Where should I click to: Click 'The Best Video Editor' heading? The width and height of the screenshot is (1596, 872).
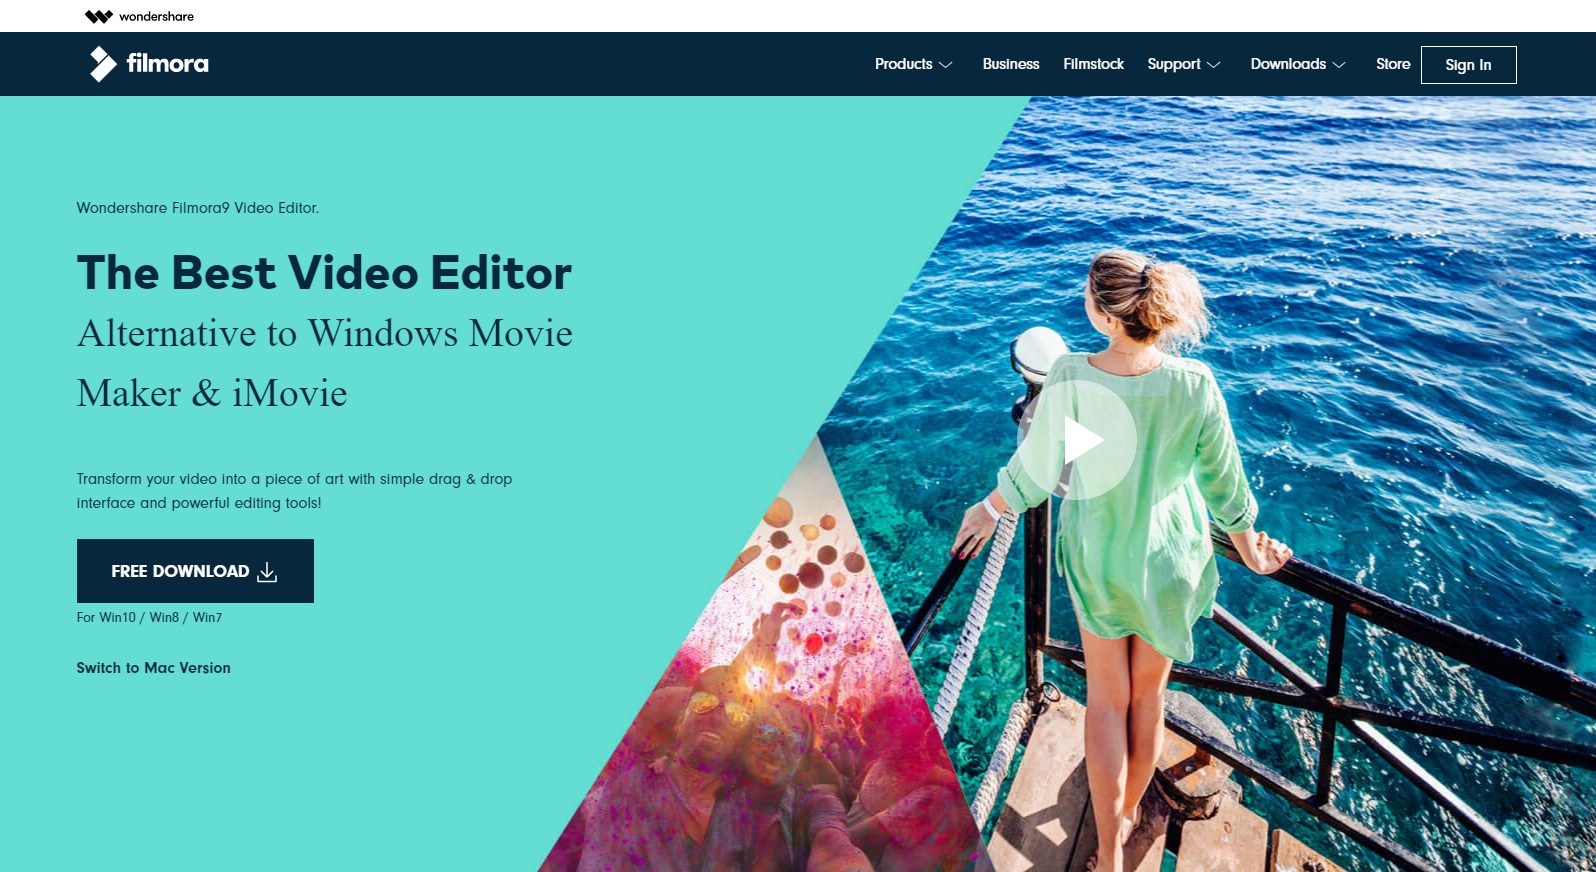coord(325,273)
